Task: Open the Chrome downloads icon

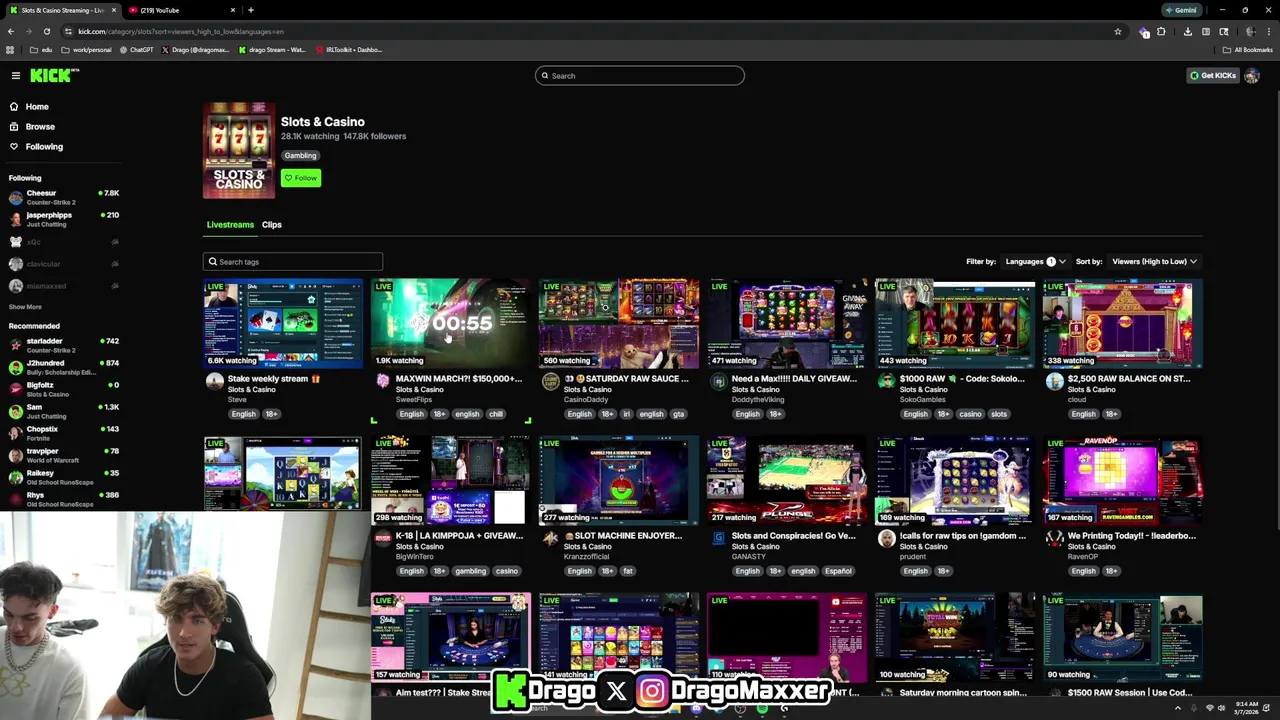Action: 1187,31
